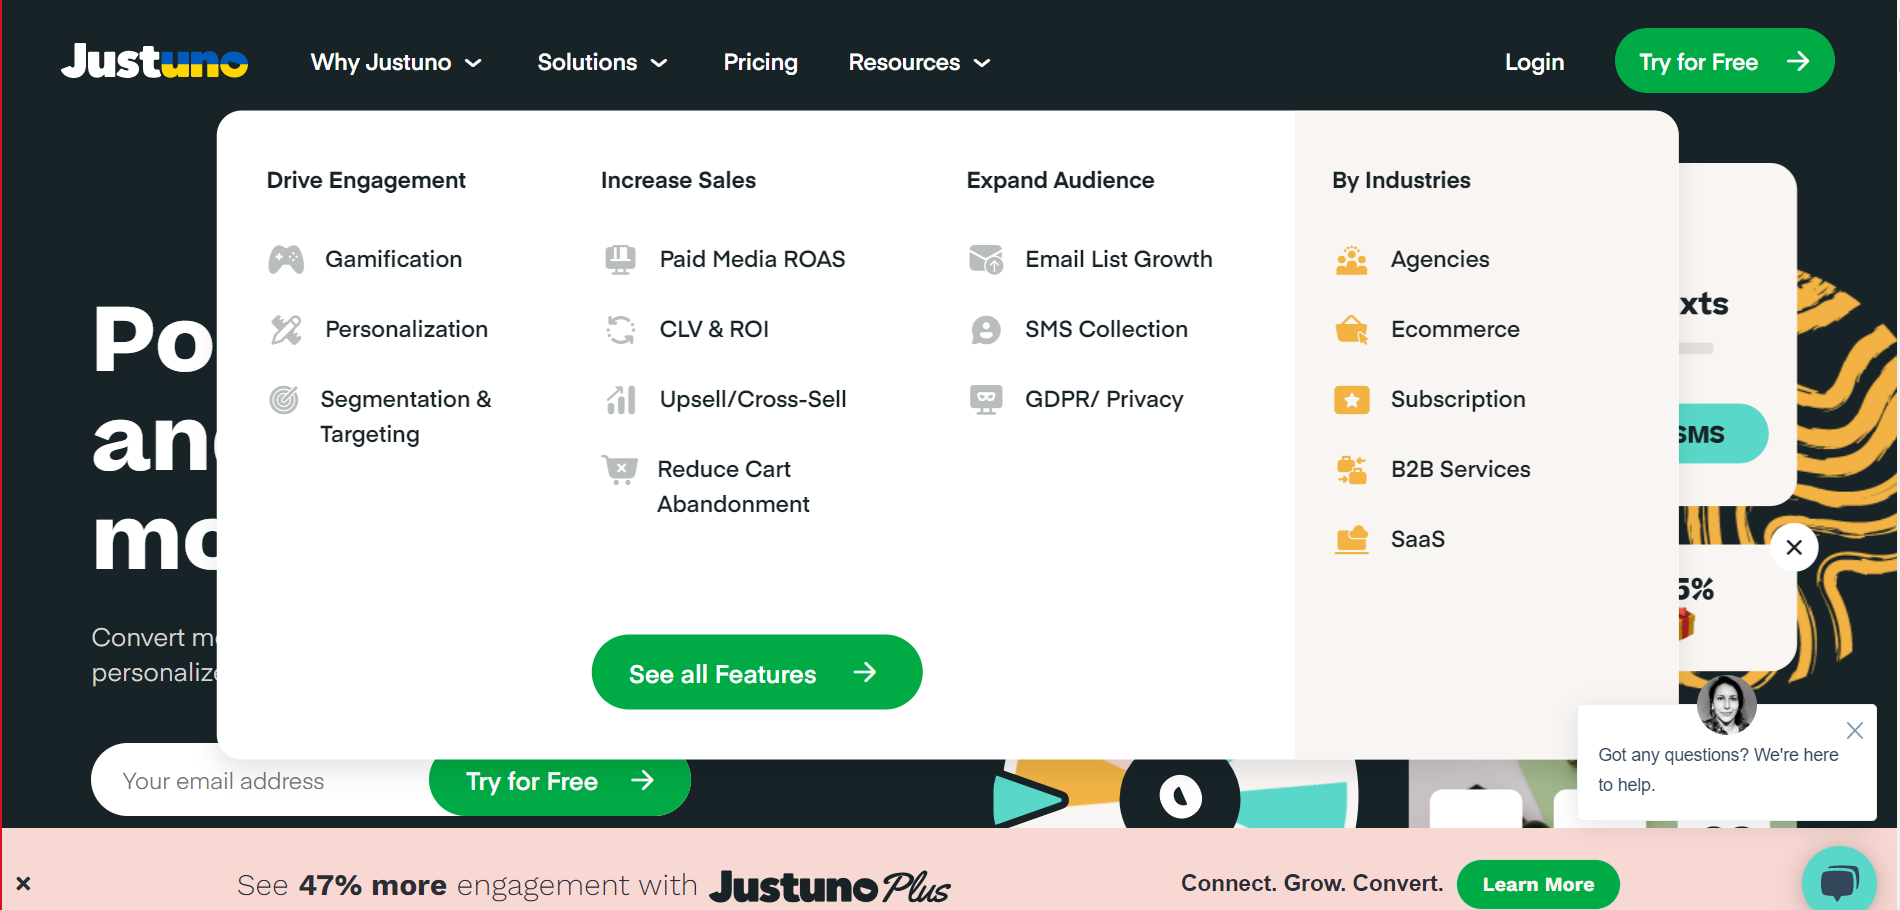Screen dimensions: 1900x910
Task: Click the Personalization icon
Action: [287, 329]
